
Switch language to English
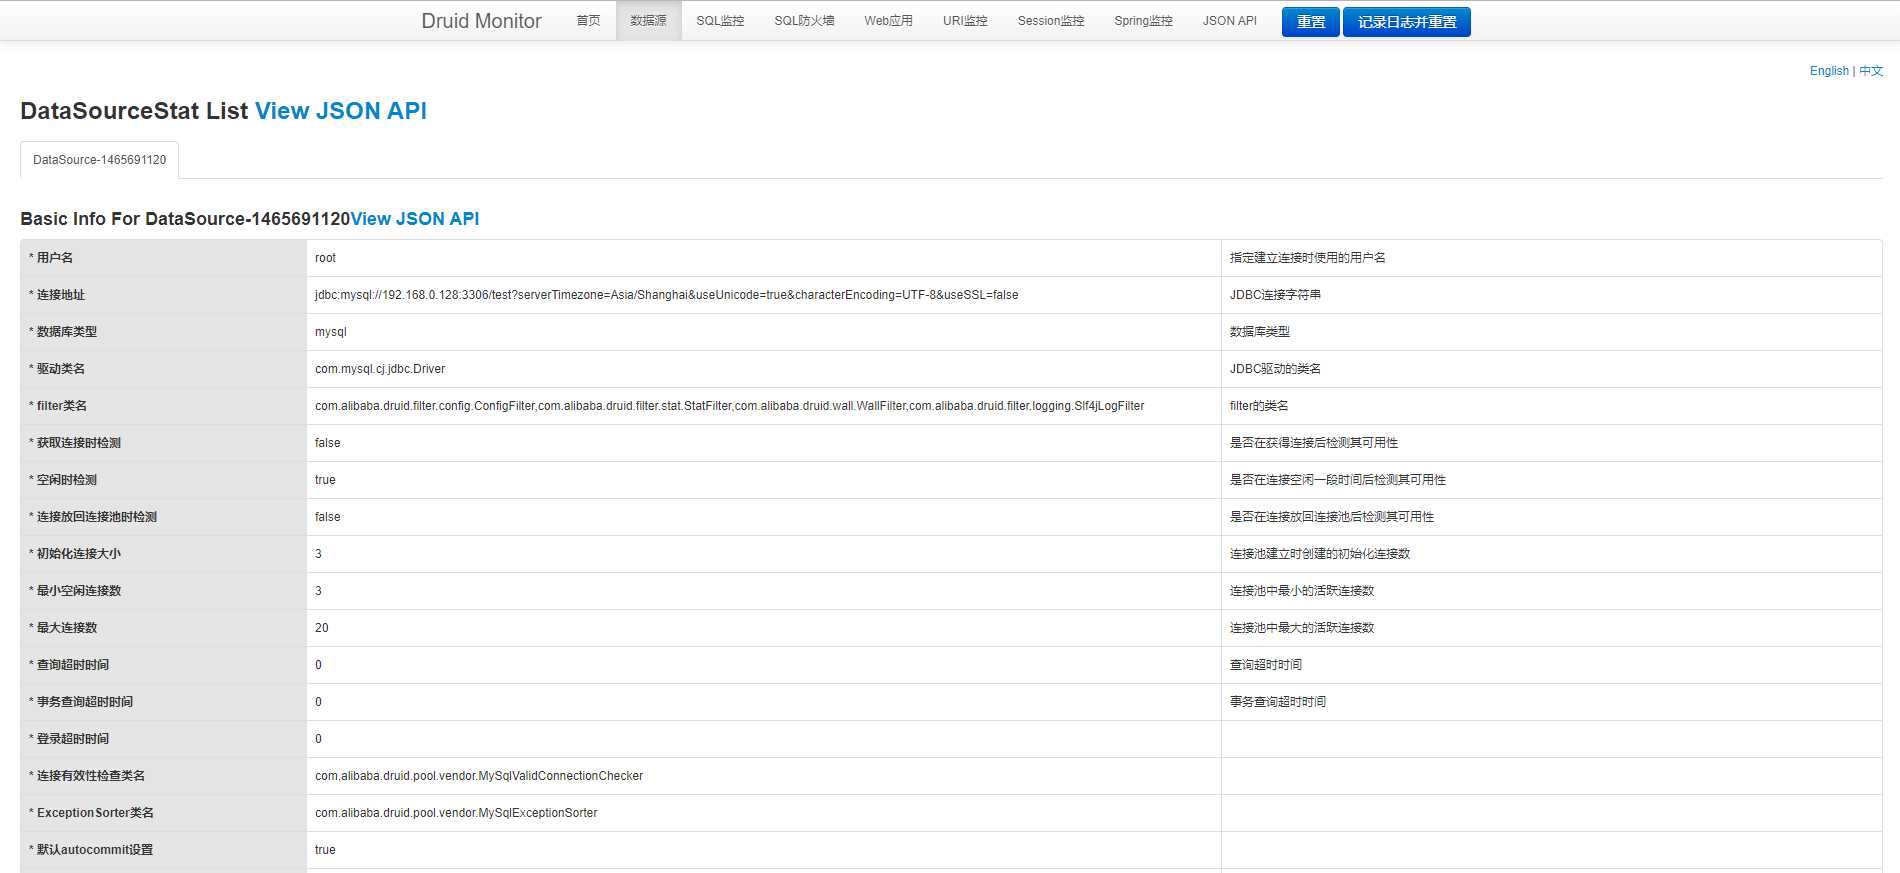click(1829, 71)
